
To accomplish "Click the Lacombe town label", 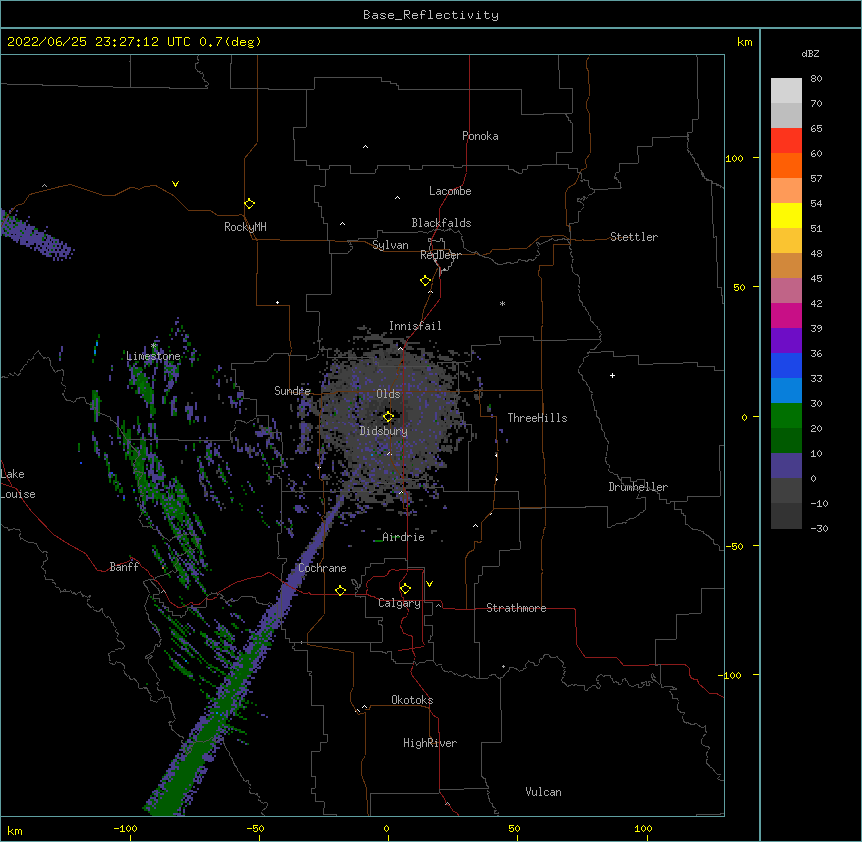I will pos(450,191).
